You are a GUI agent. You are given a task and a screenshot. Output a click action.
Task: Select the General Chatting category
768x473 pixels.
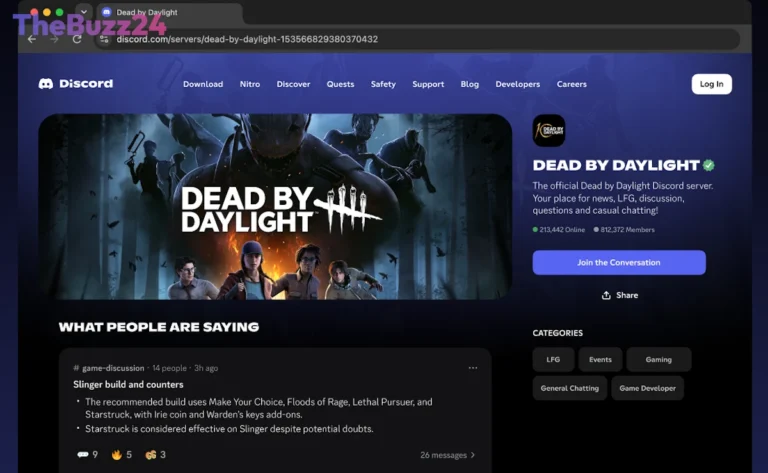click(x=570, y=388)
